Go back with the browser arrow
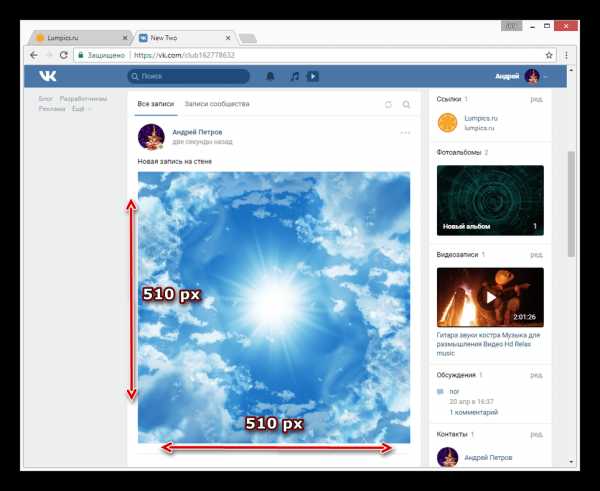Screen dimensions: 600x491 click(34, 55)
